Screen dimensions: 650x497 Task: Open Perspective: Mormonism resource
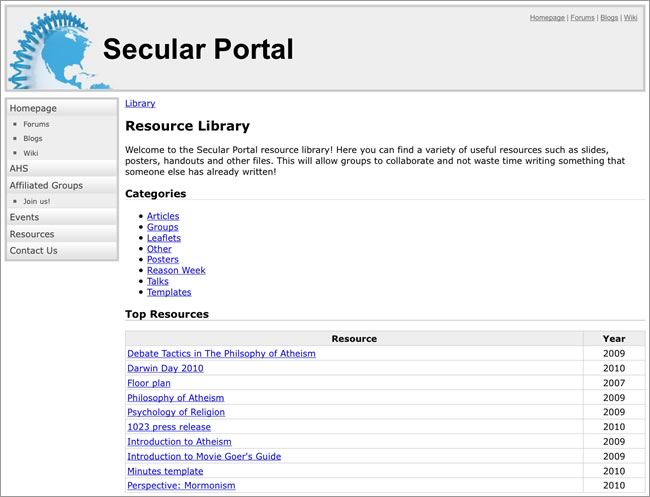tap(181, 485)
